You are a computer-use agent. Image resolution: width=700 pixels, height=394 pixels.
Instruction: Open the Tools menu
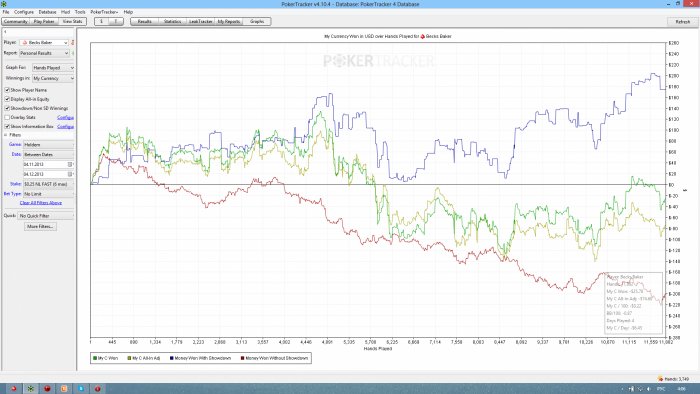pos(80,12)
